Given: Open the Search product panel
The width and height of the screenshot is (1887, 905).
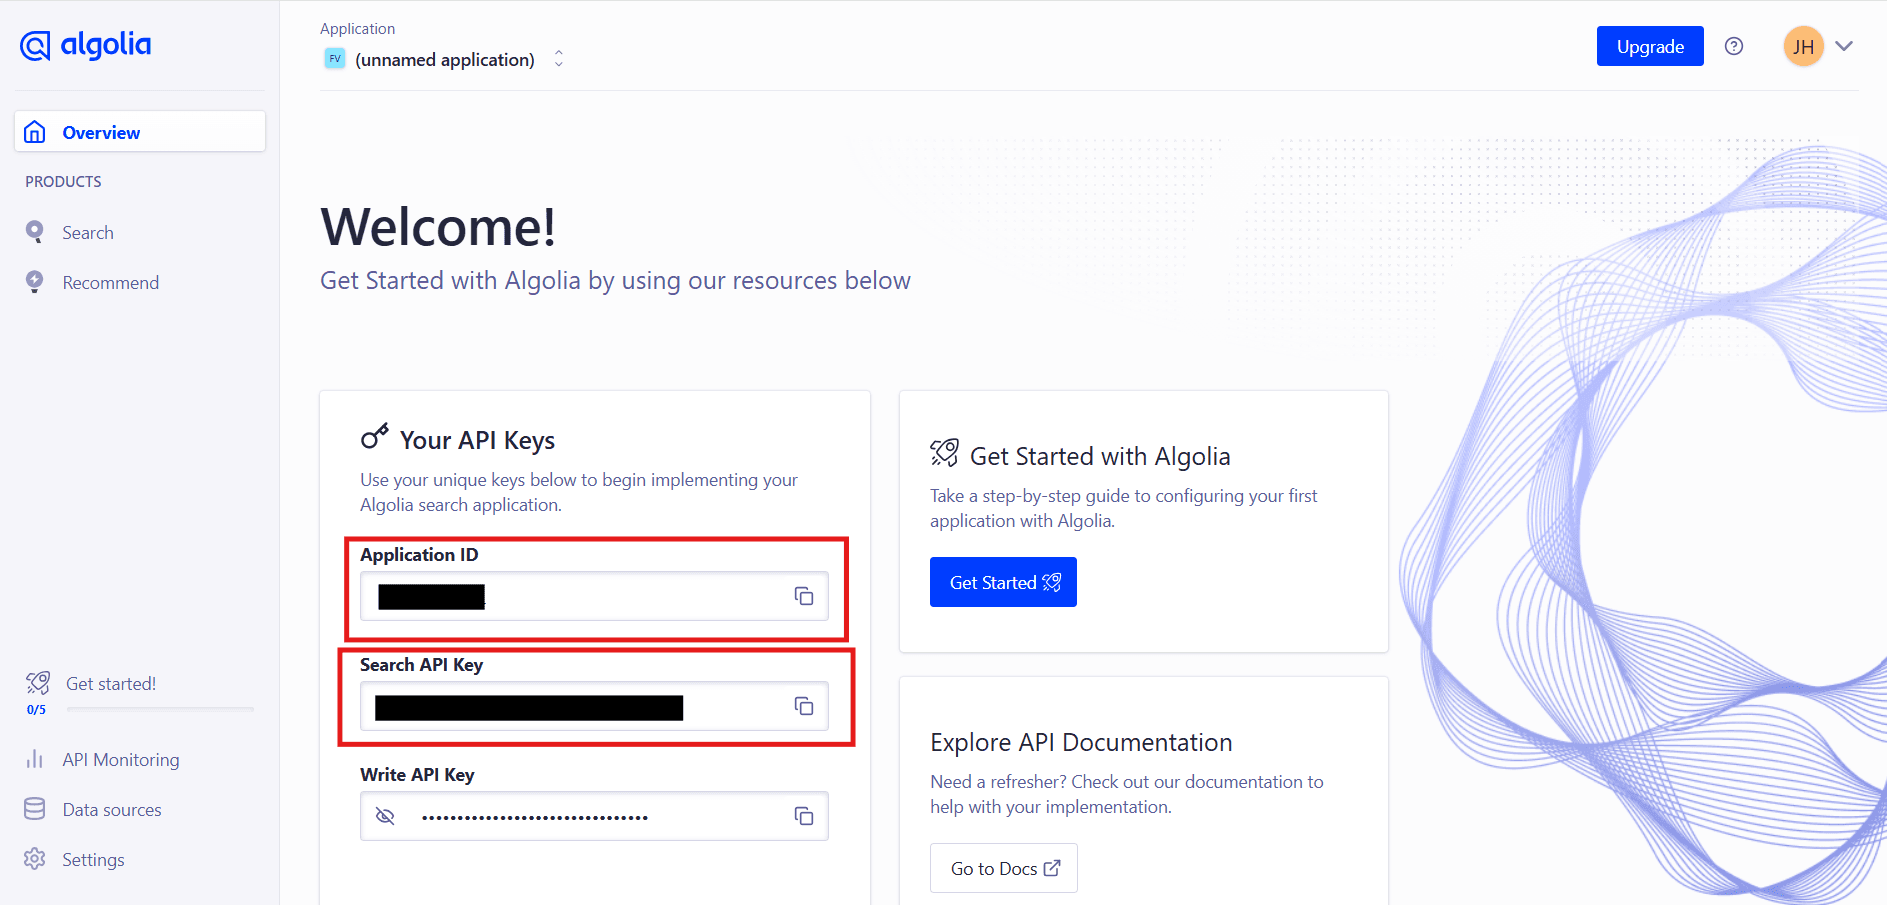Looking at the screenshot, I should pyautogui.click(x=88, y=231).
